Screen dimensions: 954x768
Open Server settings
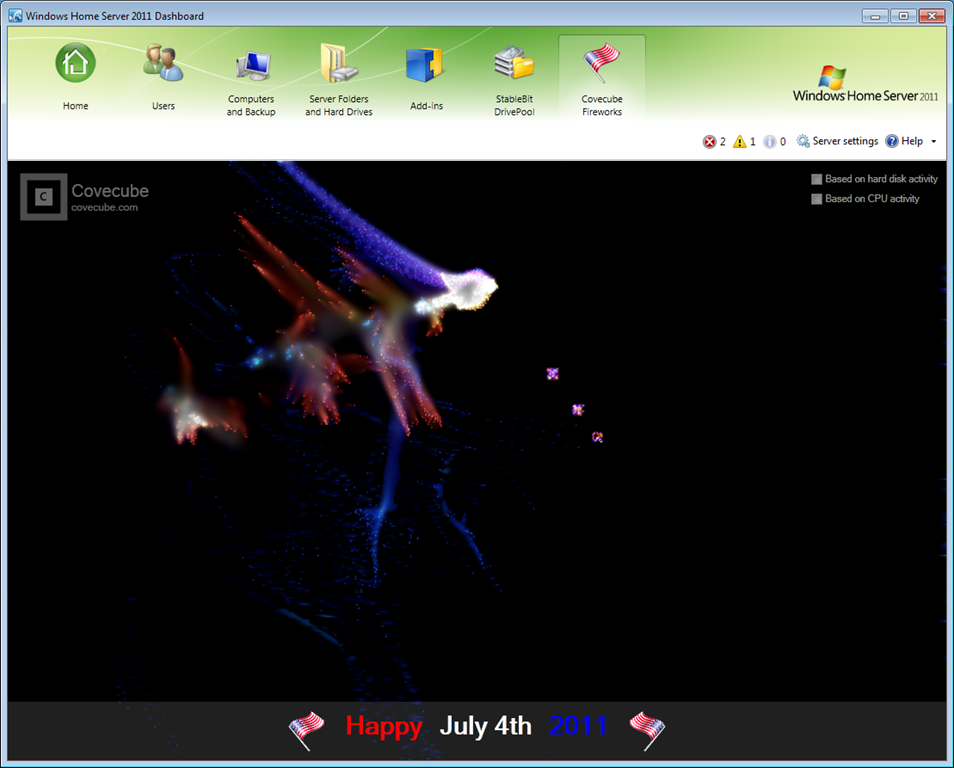[x=837, y=142]
